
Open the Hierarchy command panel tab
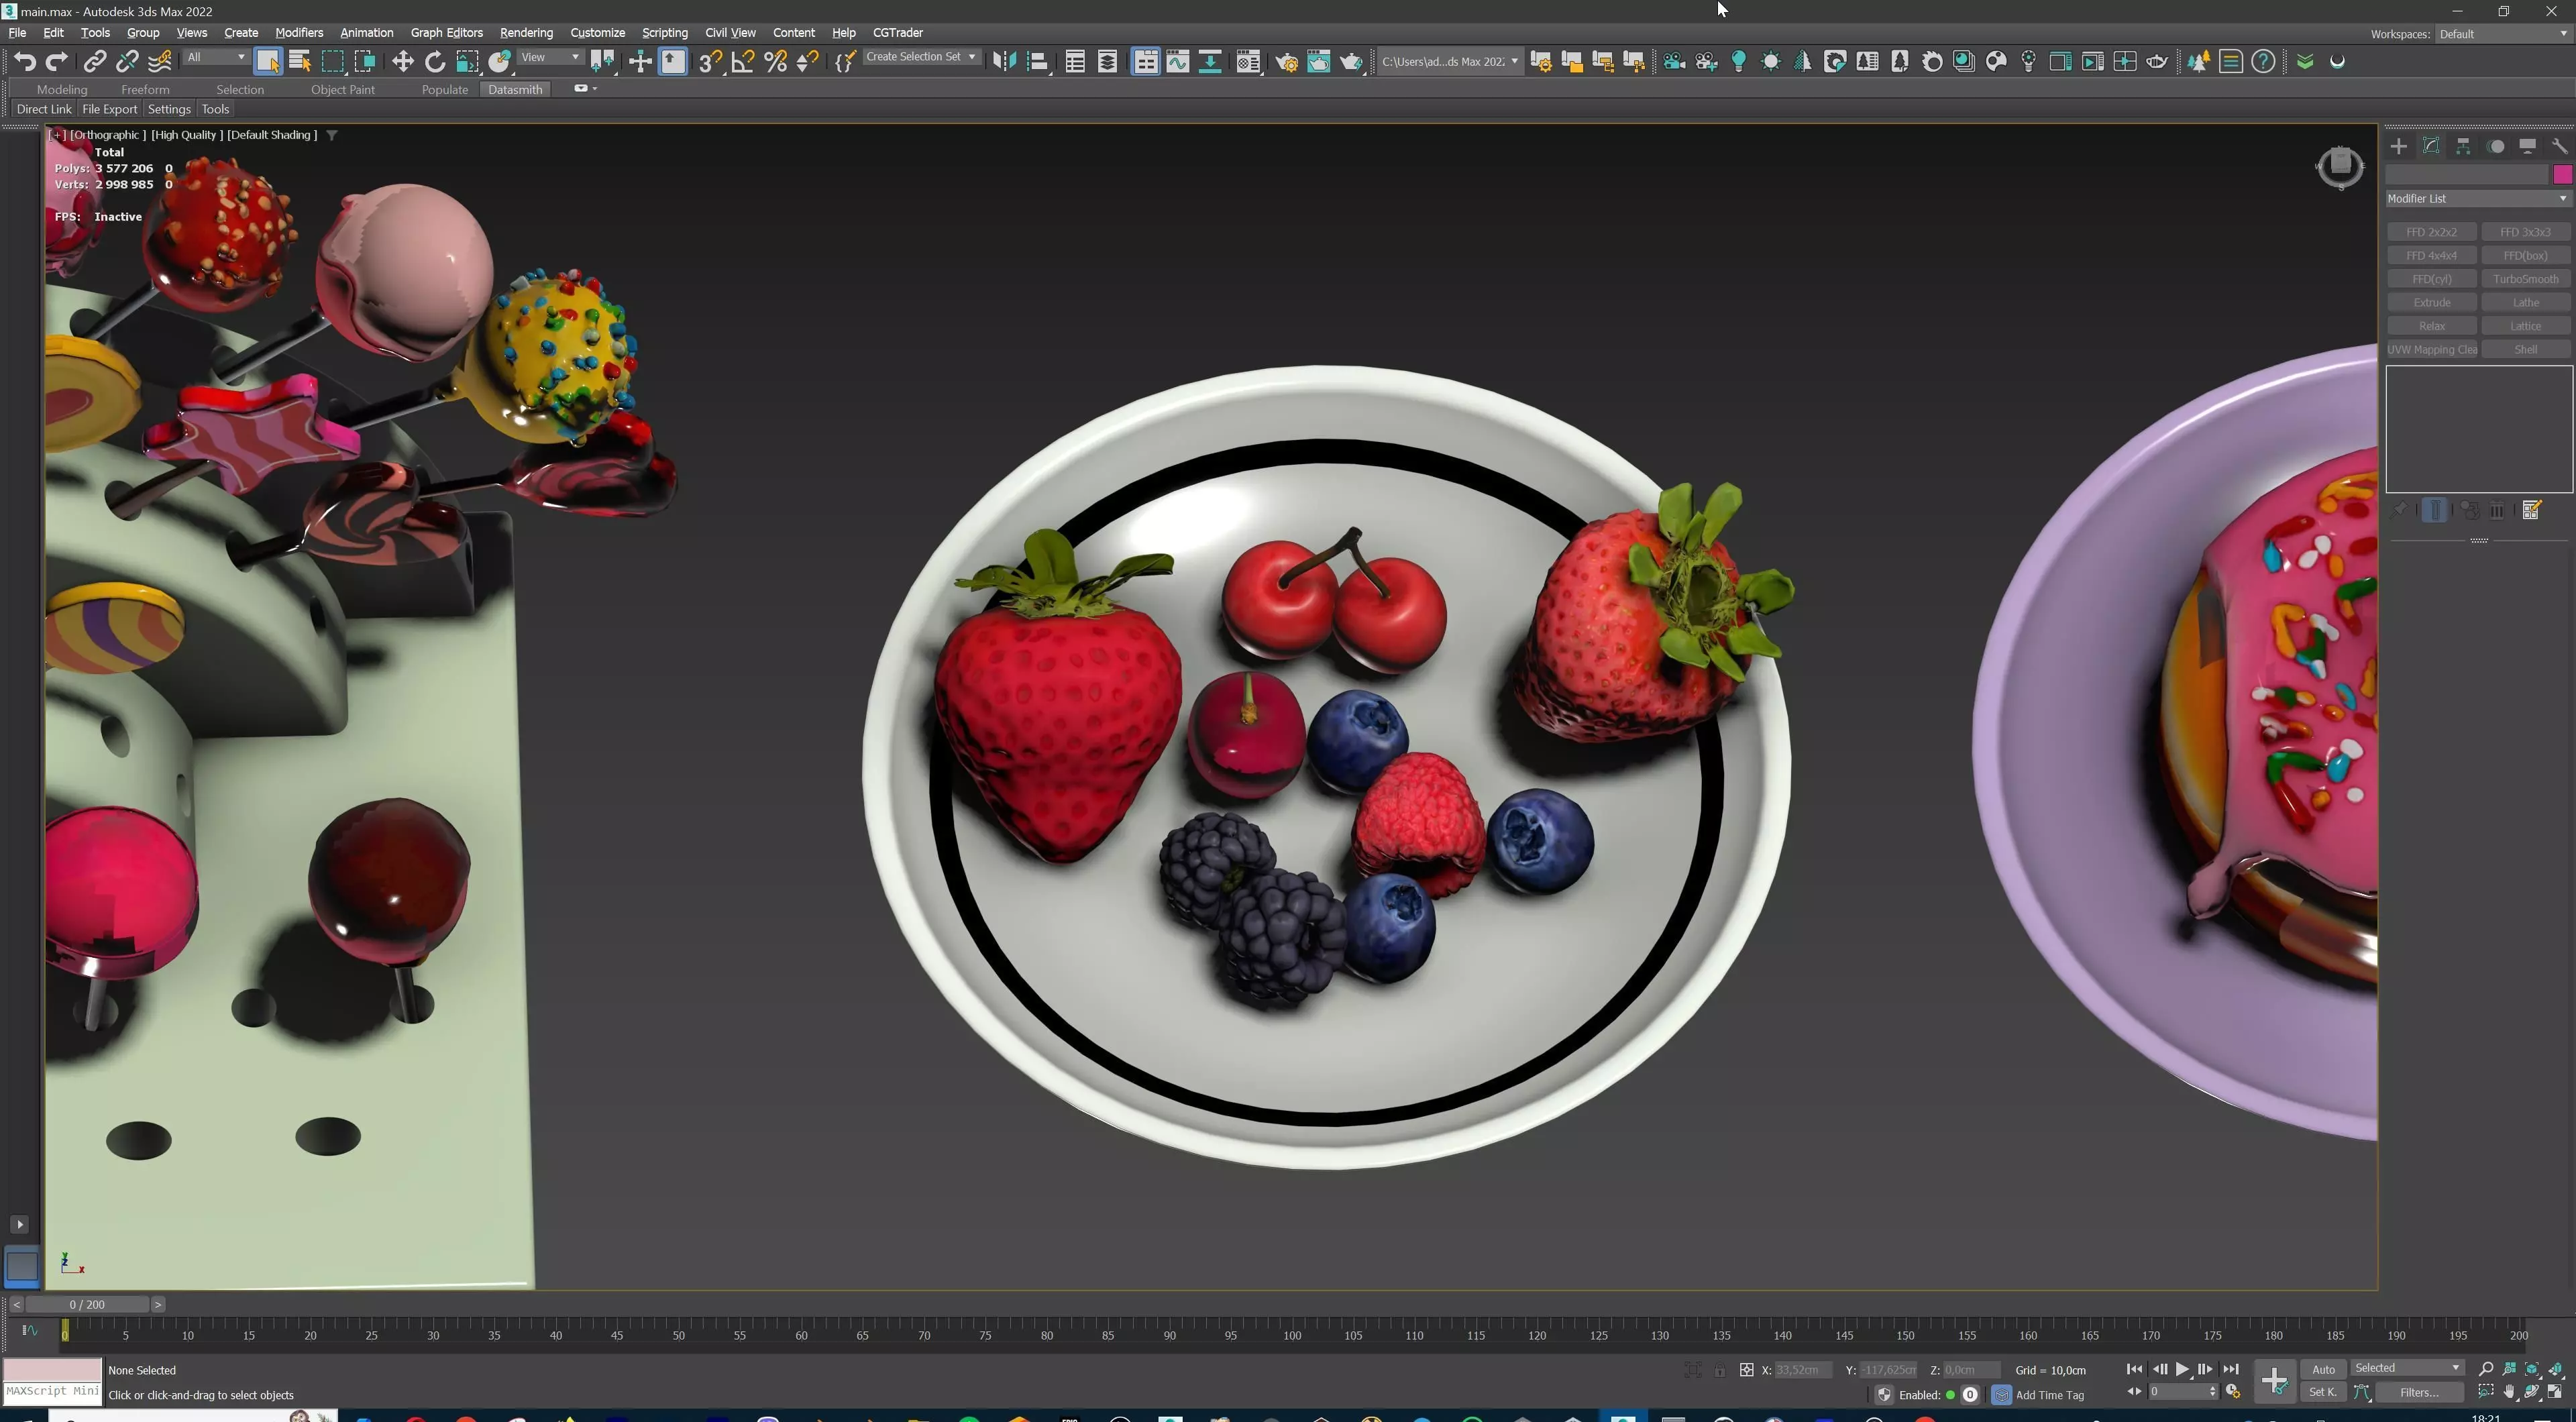click(x=2464, y=146)
